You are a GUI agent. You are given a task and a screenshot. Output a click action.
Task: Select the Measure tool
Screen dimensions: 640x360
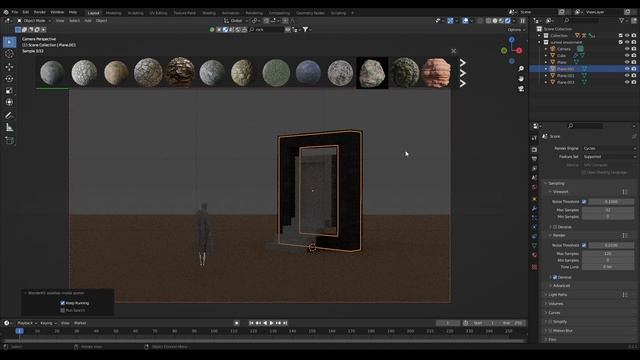[9, 128]
